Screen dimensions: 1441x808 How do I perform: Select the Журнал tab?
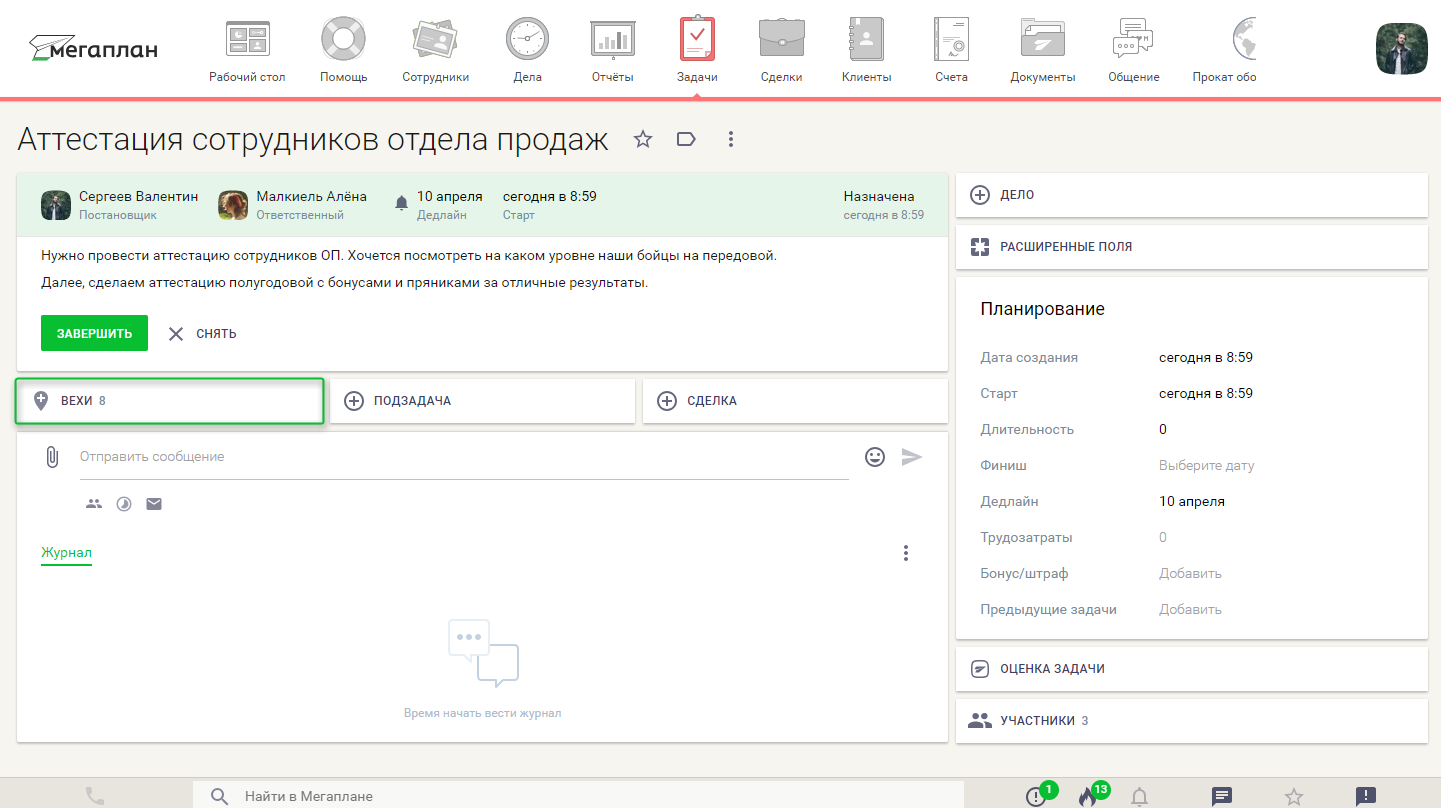[x=66, y=553]
